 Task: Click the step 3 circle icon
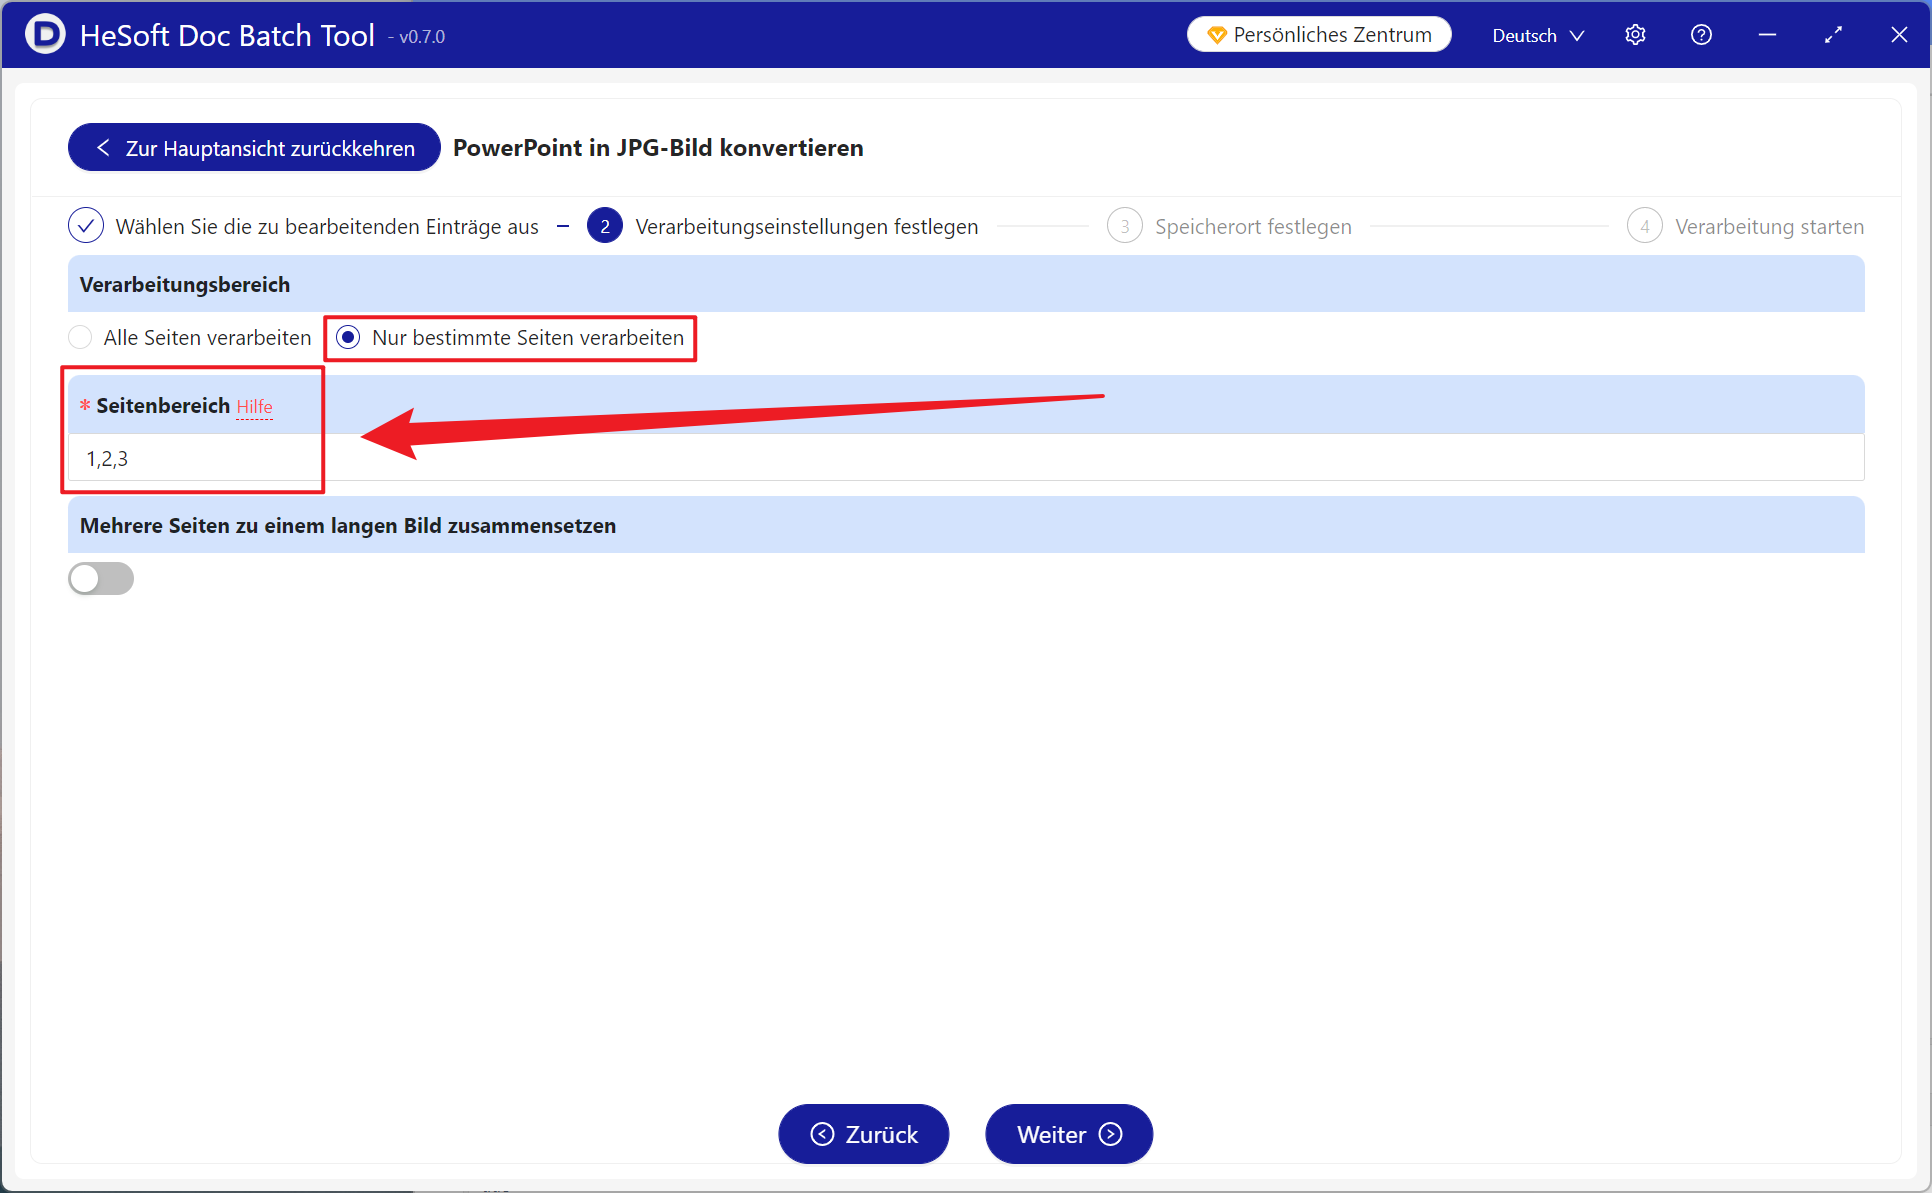click(x=1124, y=226)
